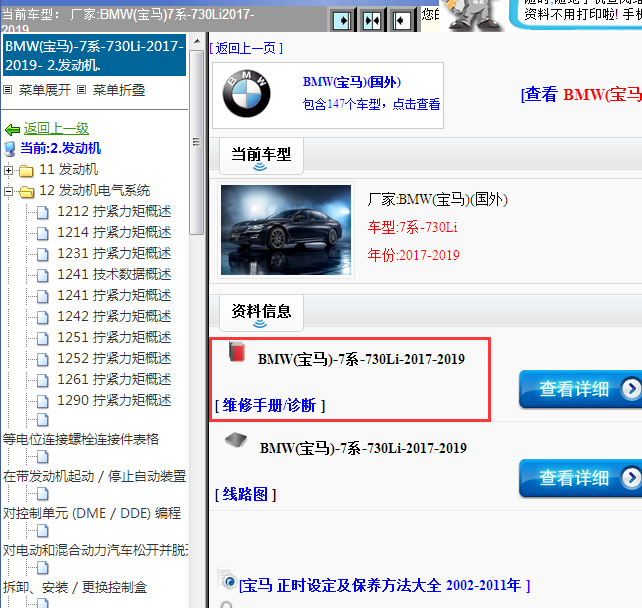
Task: Click page icon beside 1290 拧紧力矩概述
Action: (x=43, y=401)
